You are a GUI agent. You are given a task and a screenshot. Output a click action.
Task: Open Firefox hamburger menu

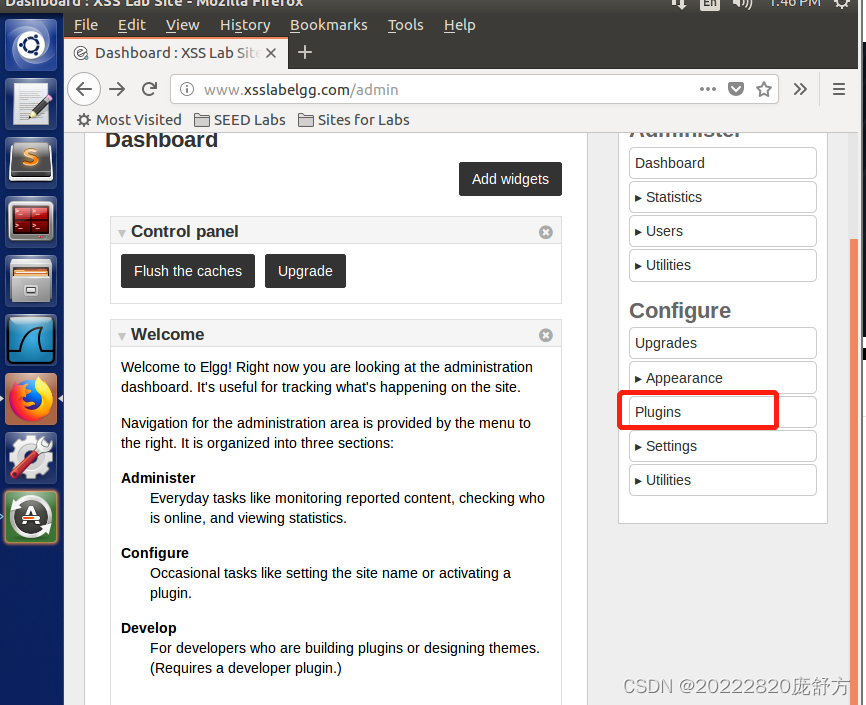tap(838, 89)
